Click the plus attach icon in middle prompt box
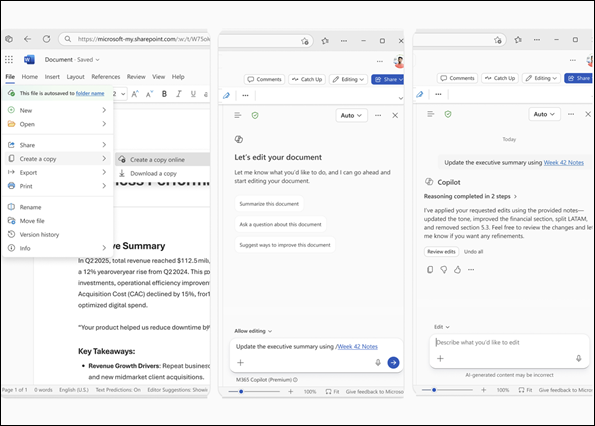The height and width of the screenshot is (426, 595). (240, 363)
